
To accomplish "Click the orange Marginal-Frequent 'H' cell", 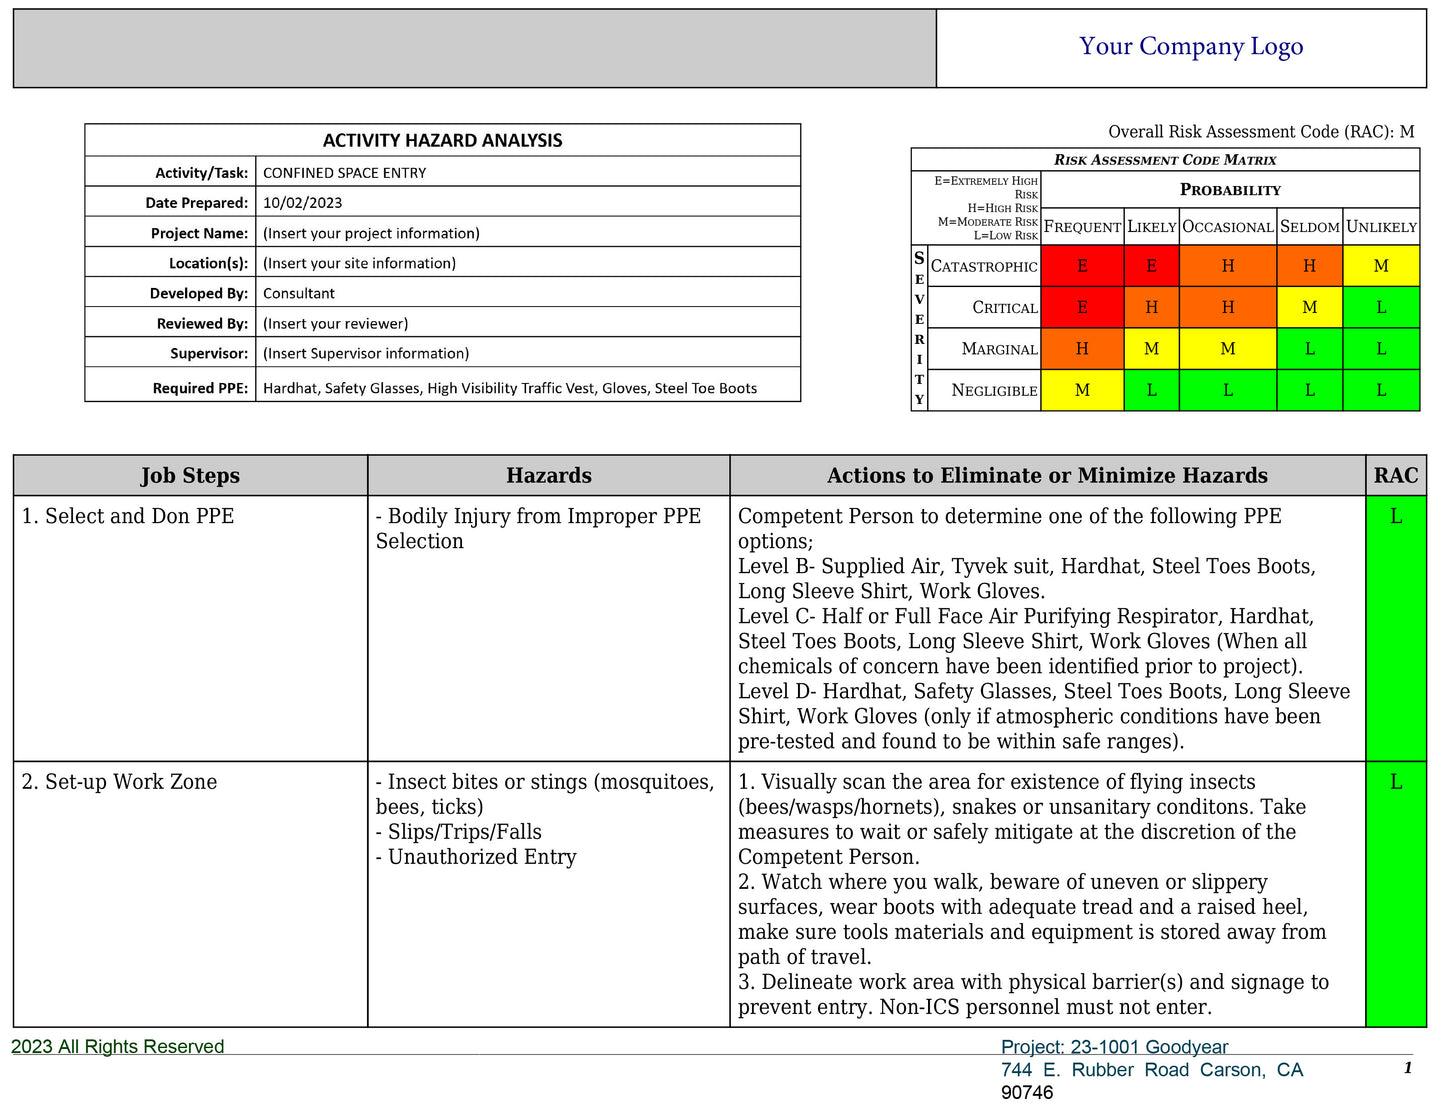I will point(1082,349).
